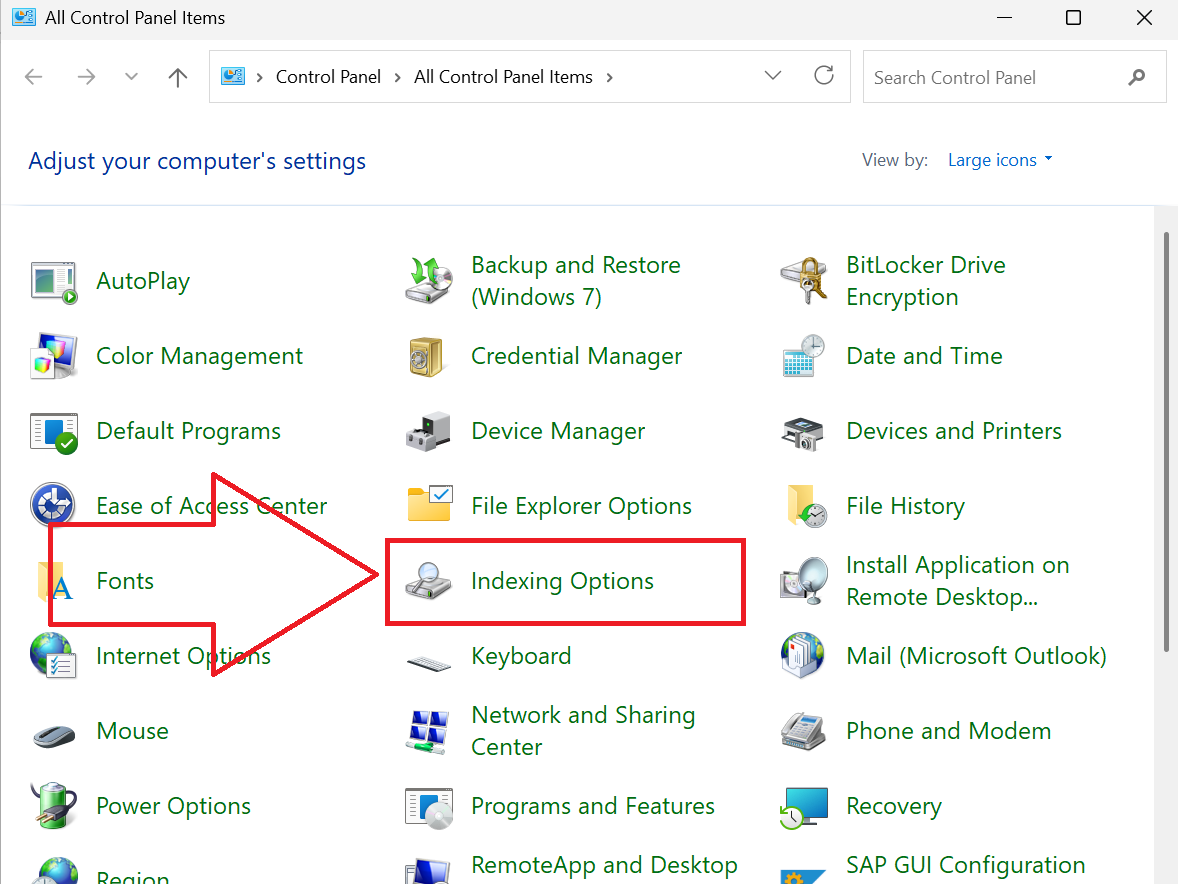Click the Devices and Printers icon
Screen dimensions: 1178x884
(x=802, y=433)
